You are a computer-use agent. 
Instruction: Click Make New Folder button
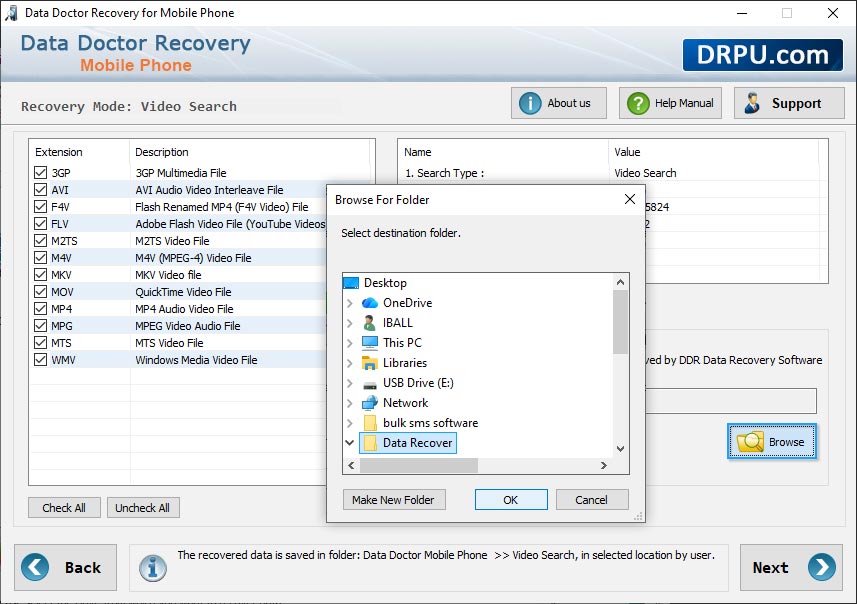(x=394, y=500)
